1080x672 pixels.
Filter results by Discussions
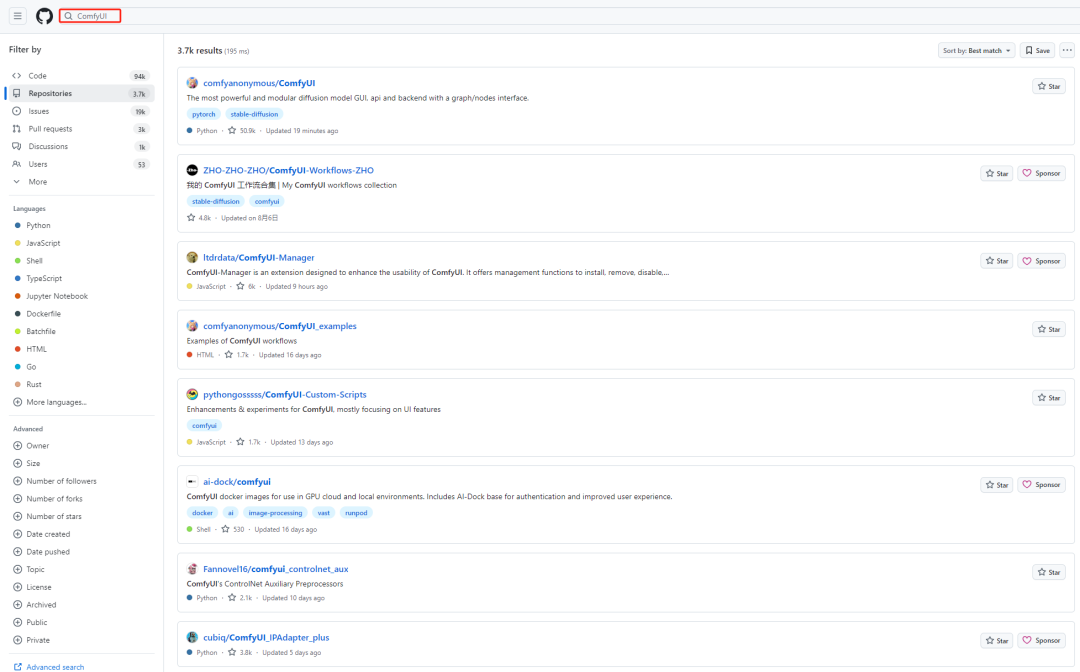coord(80,147)
